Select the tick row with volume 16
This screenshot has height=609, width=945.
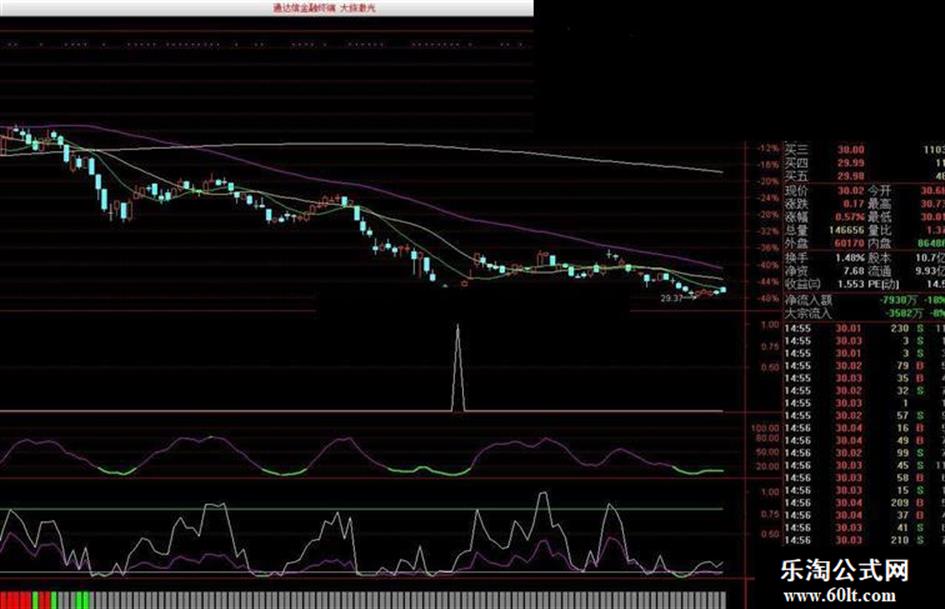pos(864,429)
